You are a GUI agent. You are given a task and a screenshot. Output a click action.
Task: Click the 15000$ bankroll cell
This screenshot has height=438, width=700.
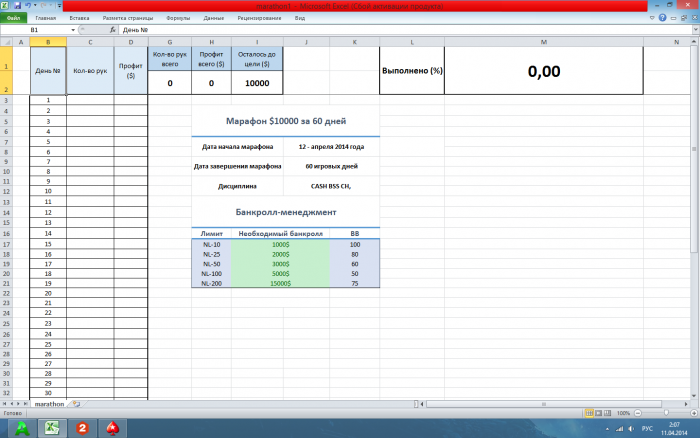tap(280, 283)
